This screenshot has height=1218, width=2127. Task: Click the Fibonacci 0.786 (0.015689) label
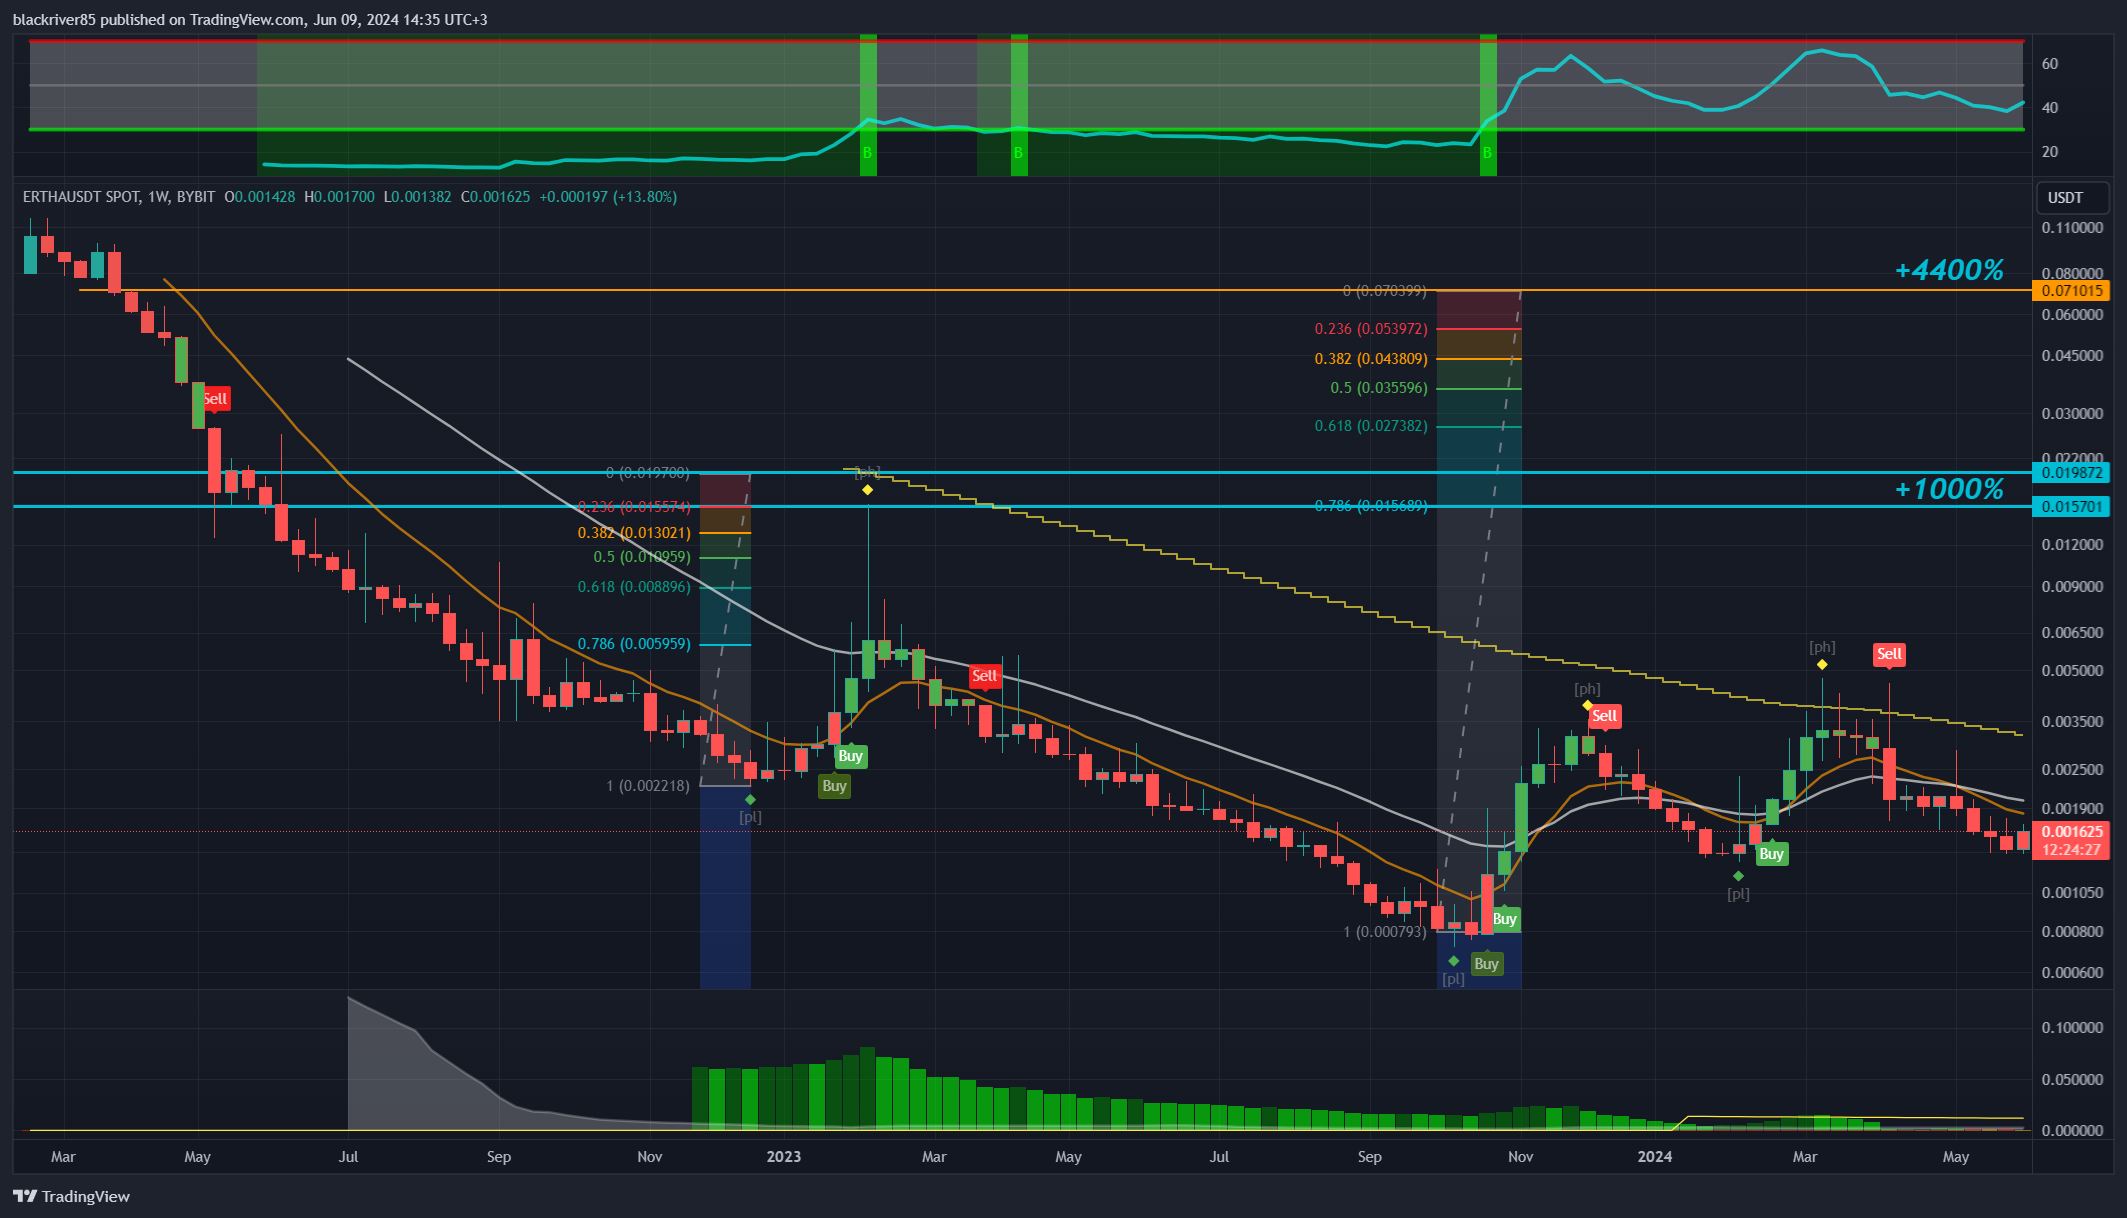coord(1371,506)
